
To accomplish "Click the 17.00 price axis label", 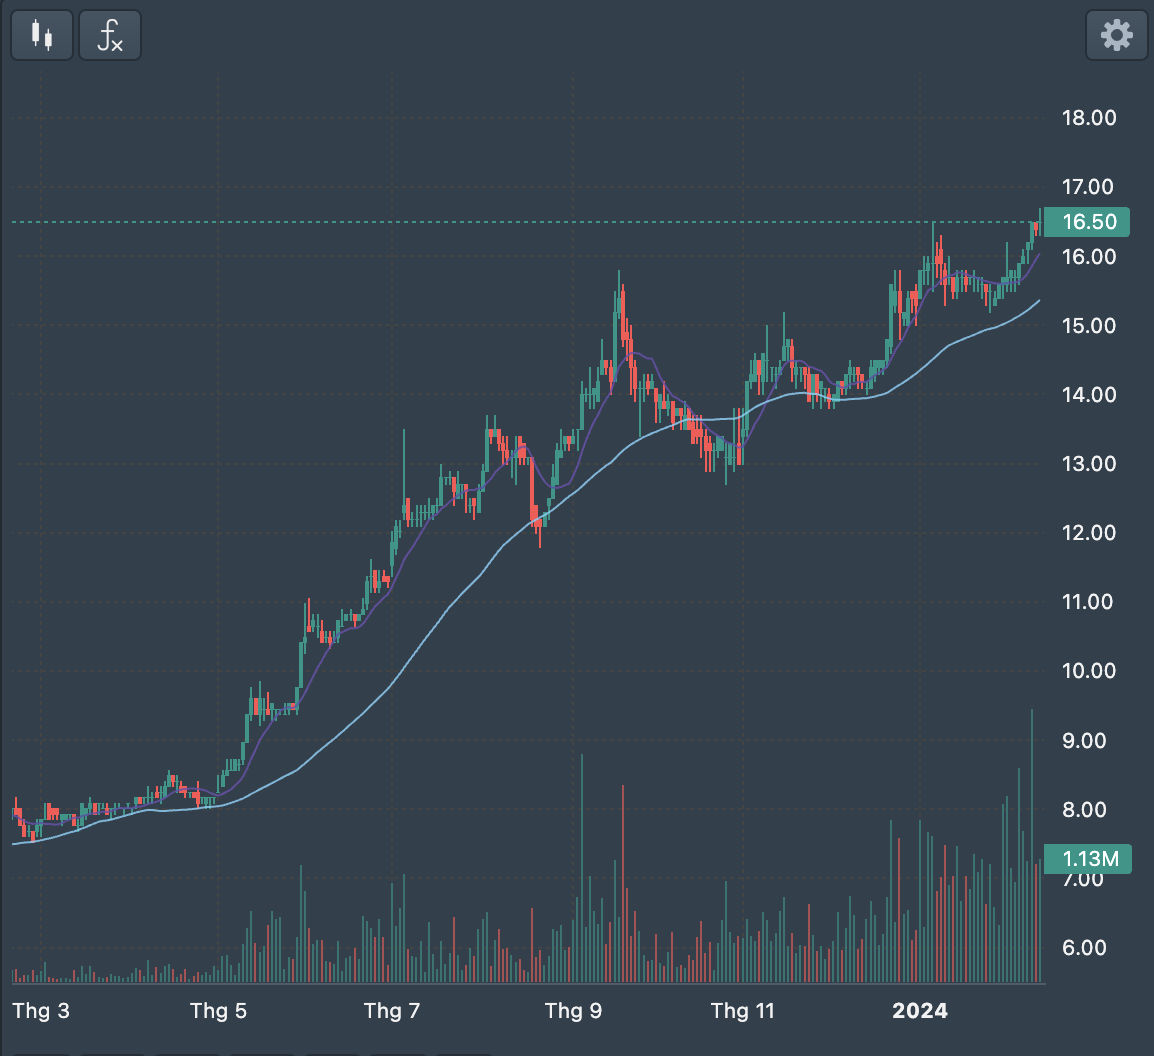I will click(1088, 187).
